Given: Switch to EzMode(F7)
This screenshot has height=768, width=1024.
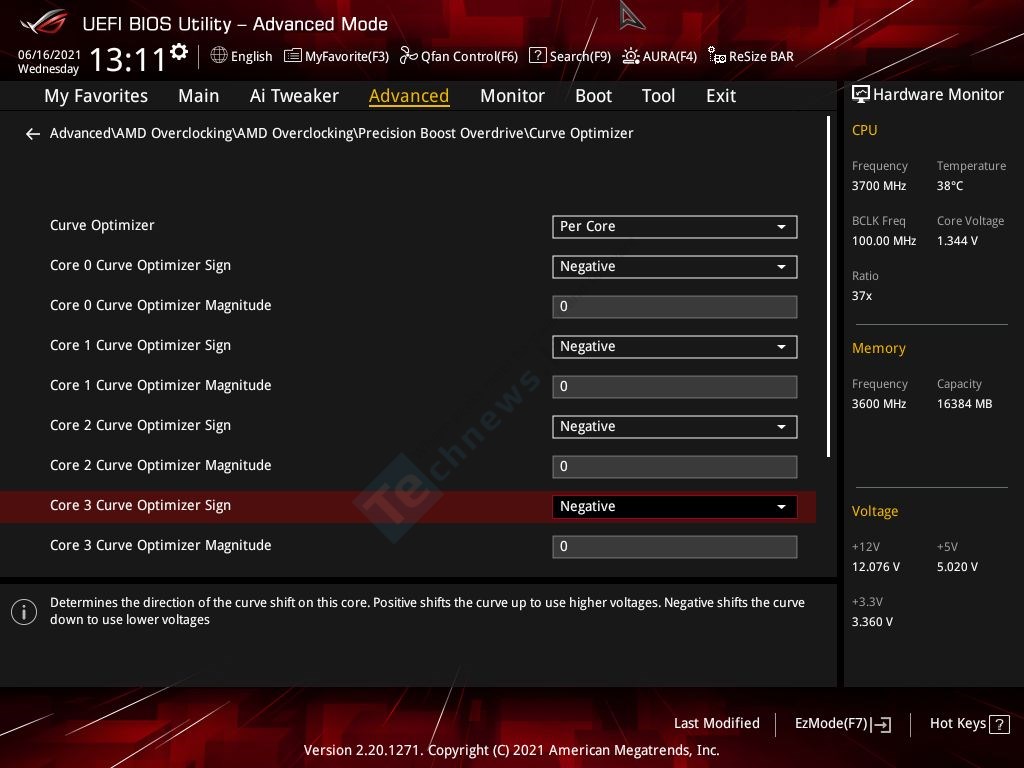Looking at the screenshot, I should 842,724.
